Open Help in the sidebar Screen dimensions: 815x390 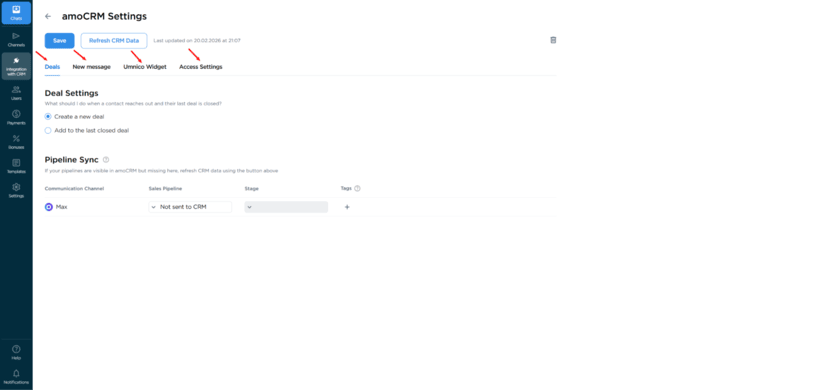coord(16,352)
